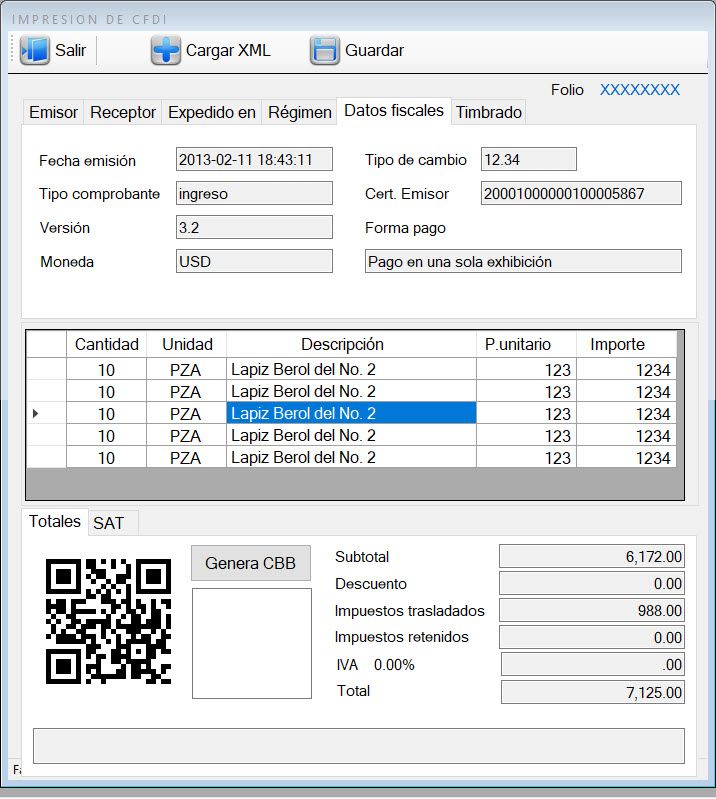Click the Guardar toolbar label
The width and height of the screenshot is (716, 799).
pos(374,50)
